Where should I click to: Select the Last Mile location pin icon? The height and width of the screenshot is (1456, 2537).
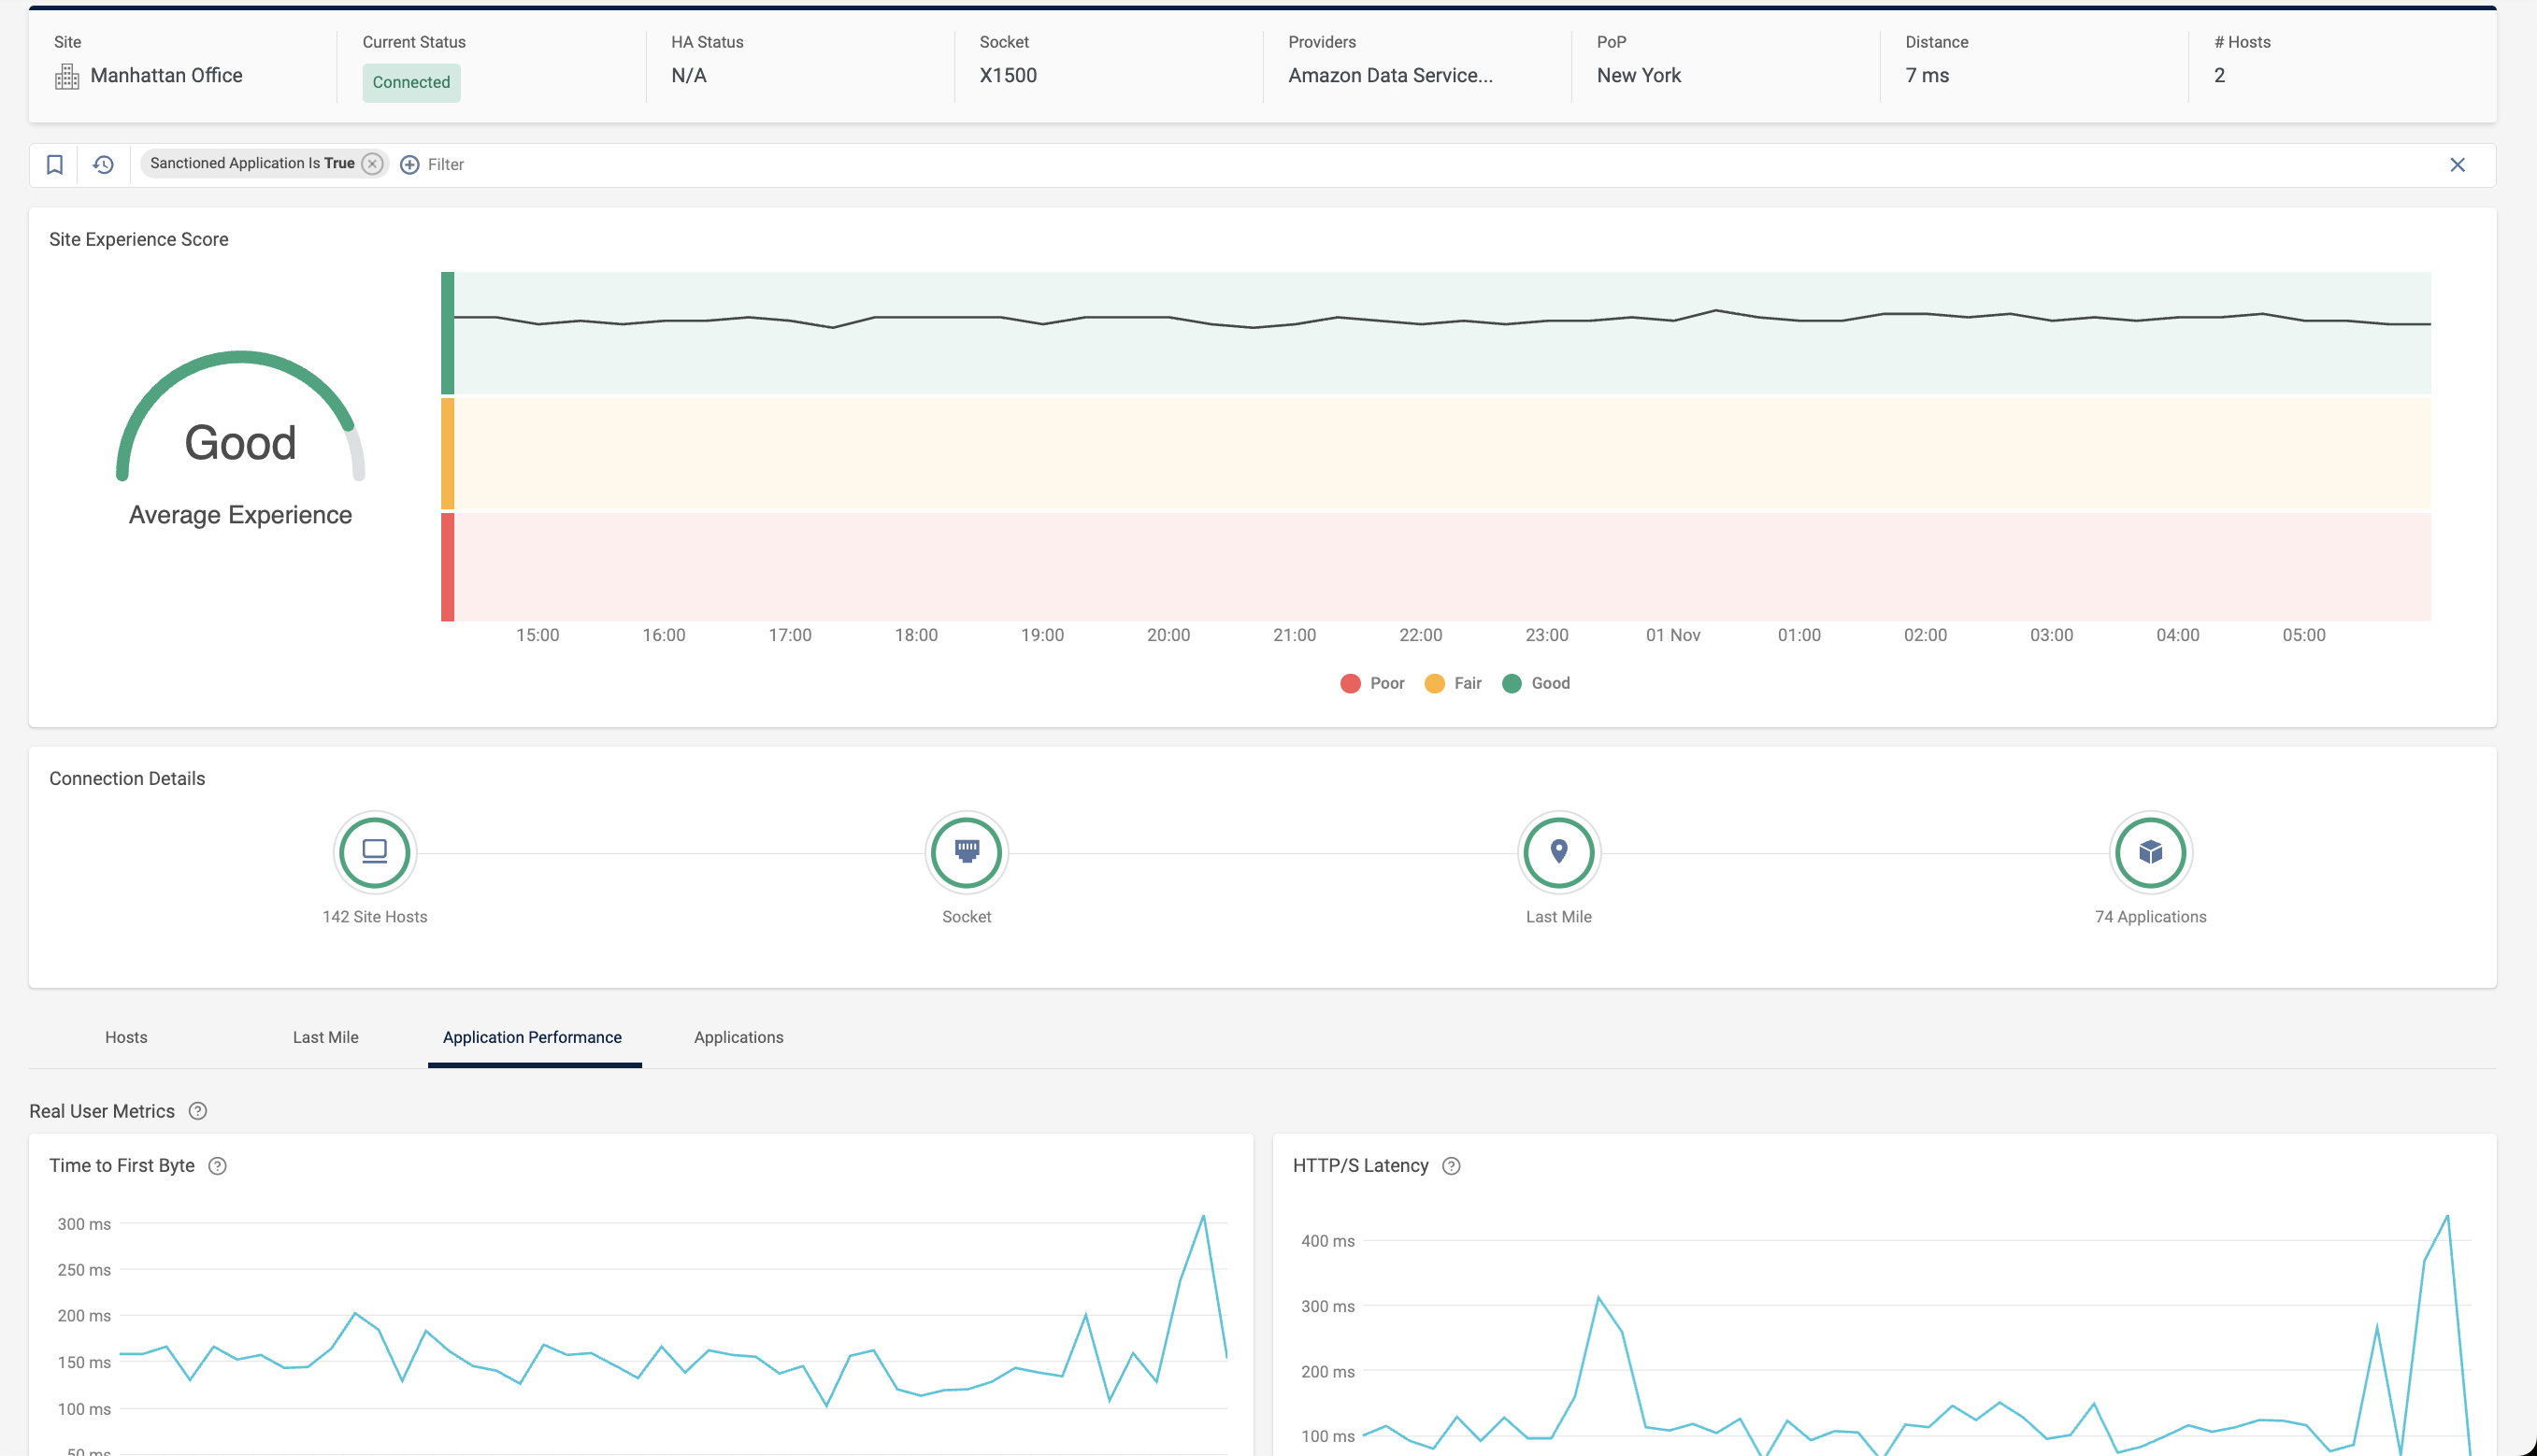1559,852
